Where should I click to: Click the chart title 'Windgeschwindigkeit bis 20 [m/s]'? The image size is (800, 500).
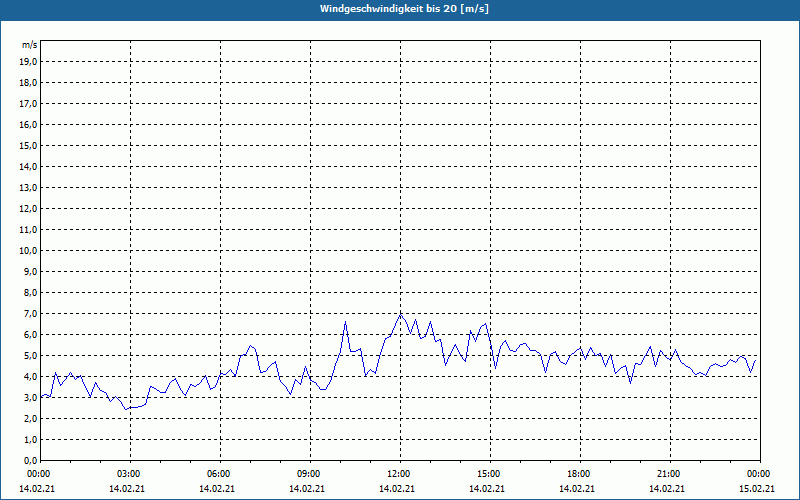pyautogui.click(x=404, y=9)
